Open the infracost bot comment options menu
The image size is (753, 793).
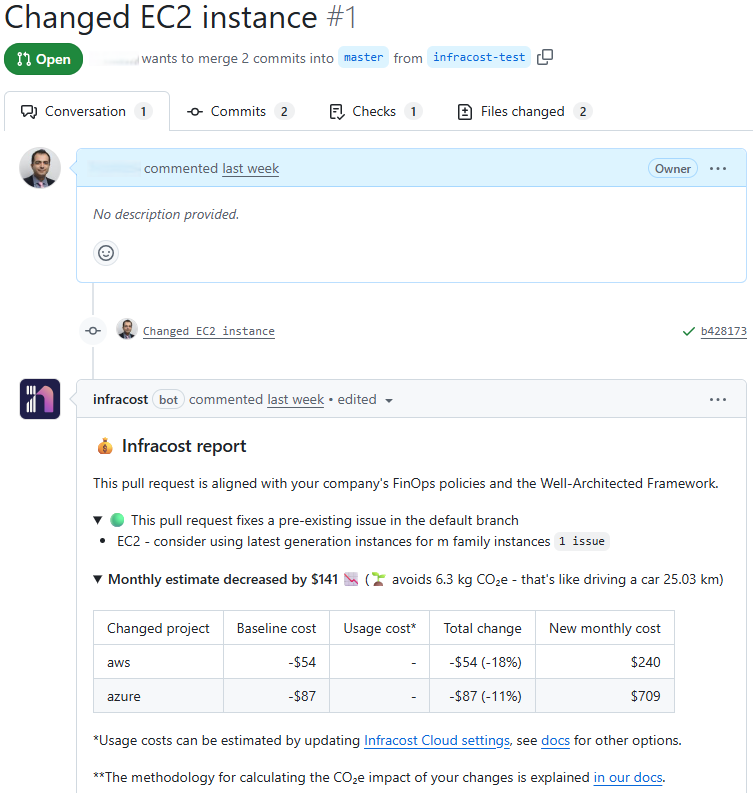click(x=718, y=400)
